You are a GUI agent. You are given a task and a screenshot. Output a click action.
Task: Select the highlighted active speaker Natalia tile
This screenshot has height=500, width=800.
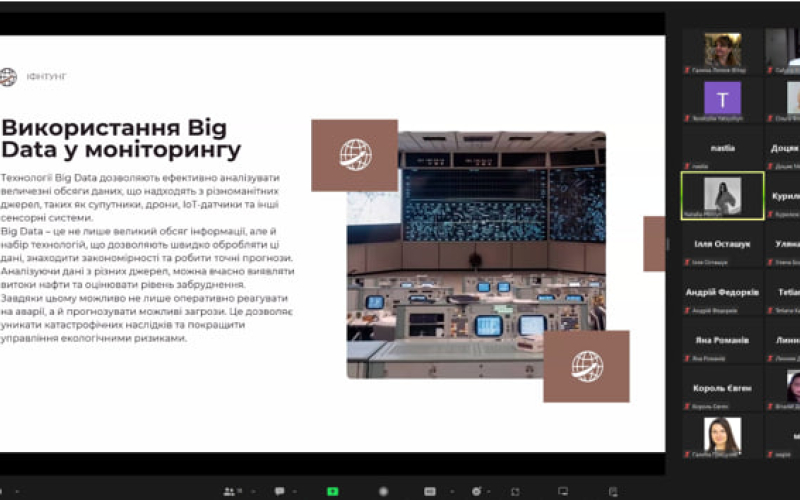(722, 196)
